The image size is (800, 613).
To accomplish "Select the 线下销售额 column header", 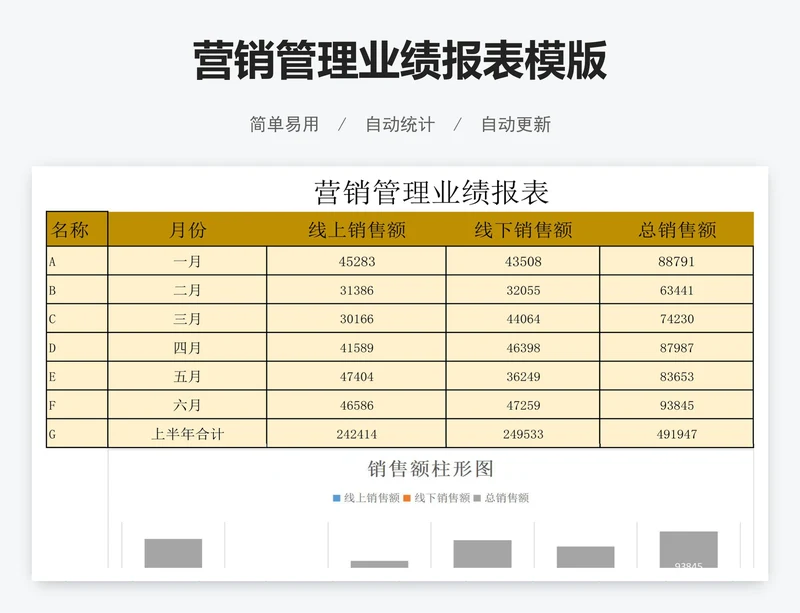I will pyautogui.click(x=523, y=229).
